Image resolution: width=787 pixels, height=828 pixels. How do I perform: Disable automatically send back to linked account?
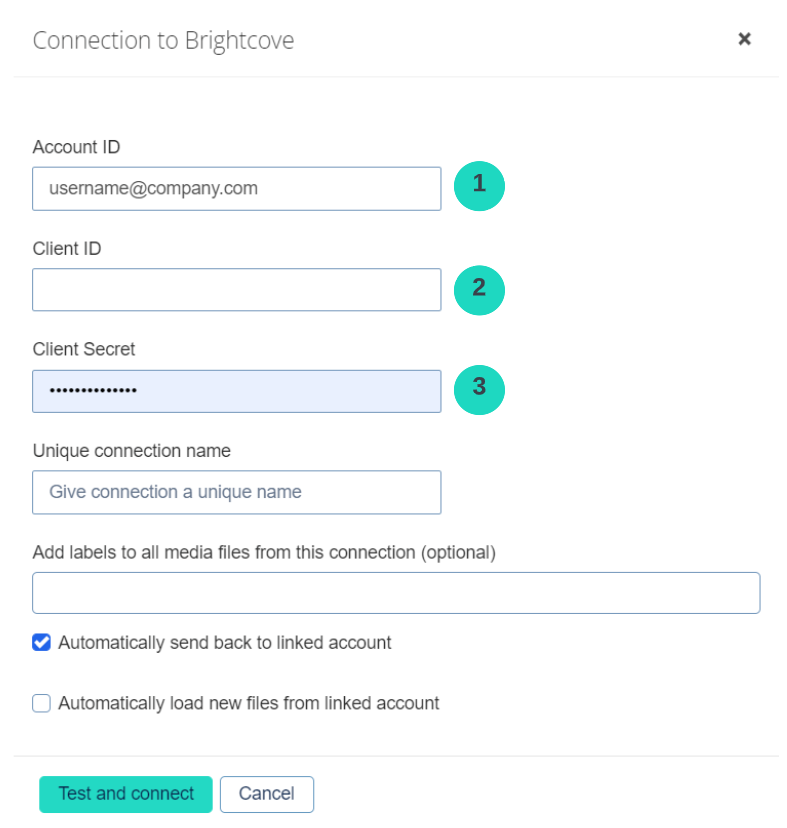[41, 642]
